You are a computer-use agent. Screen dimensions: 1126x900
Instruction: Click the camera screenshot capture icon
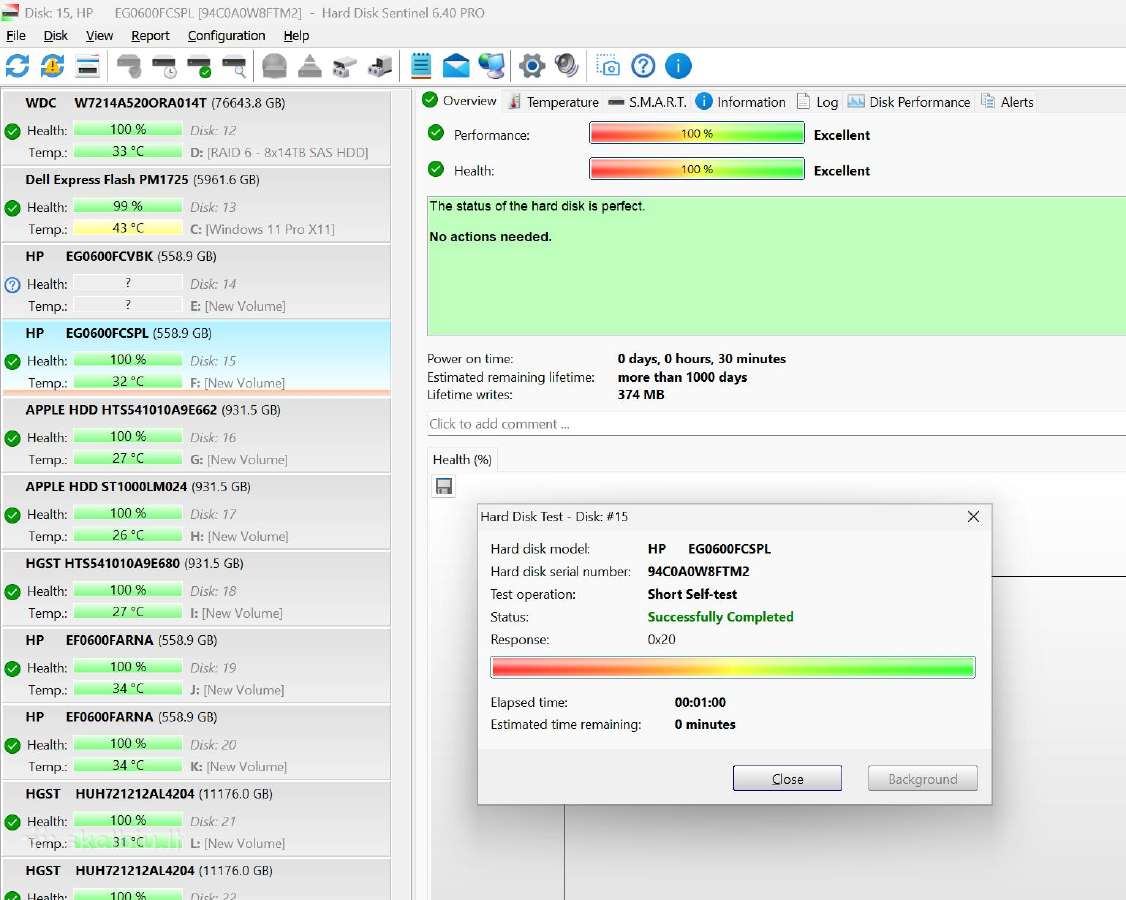608,66
